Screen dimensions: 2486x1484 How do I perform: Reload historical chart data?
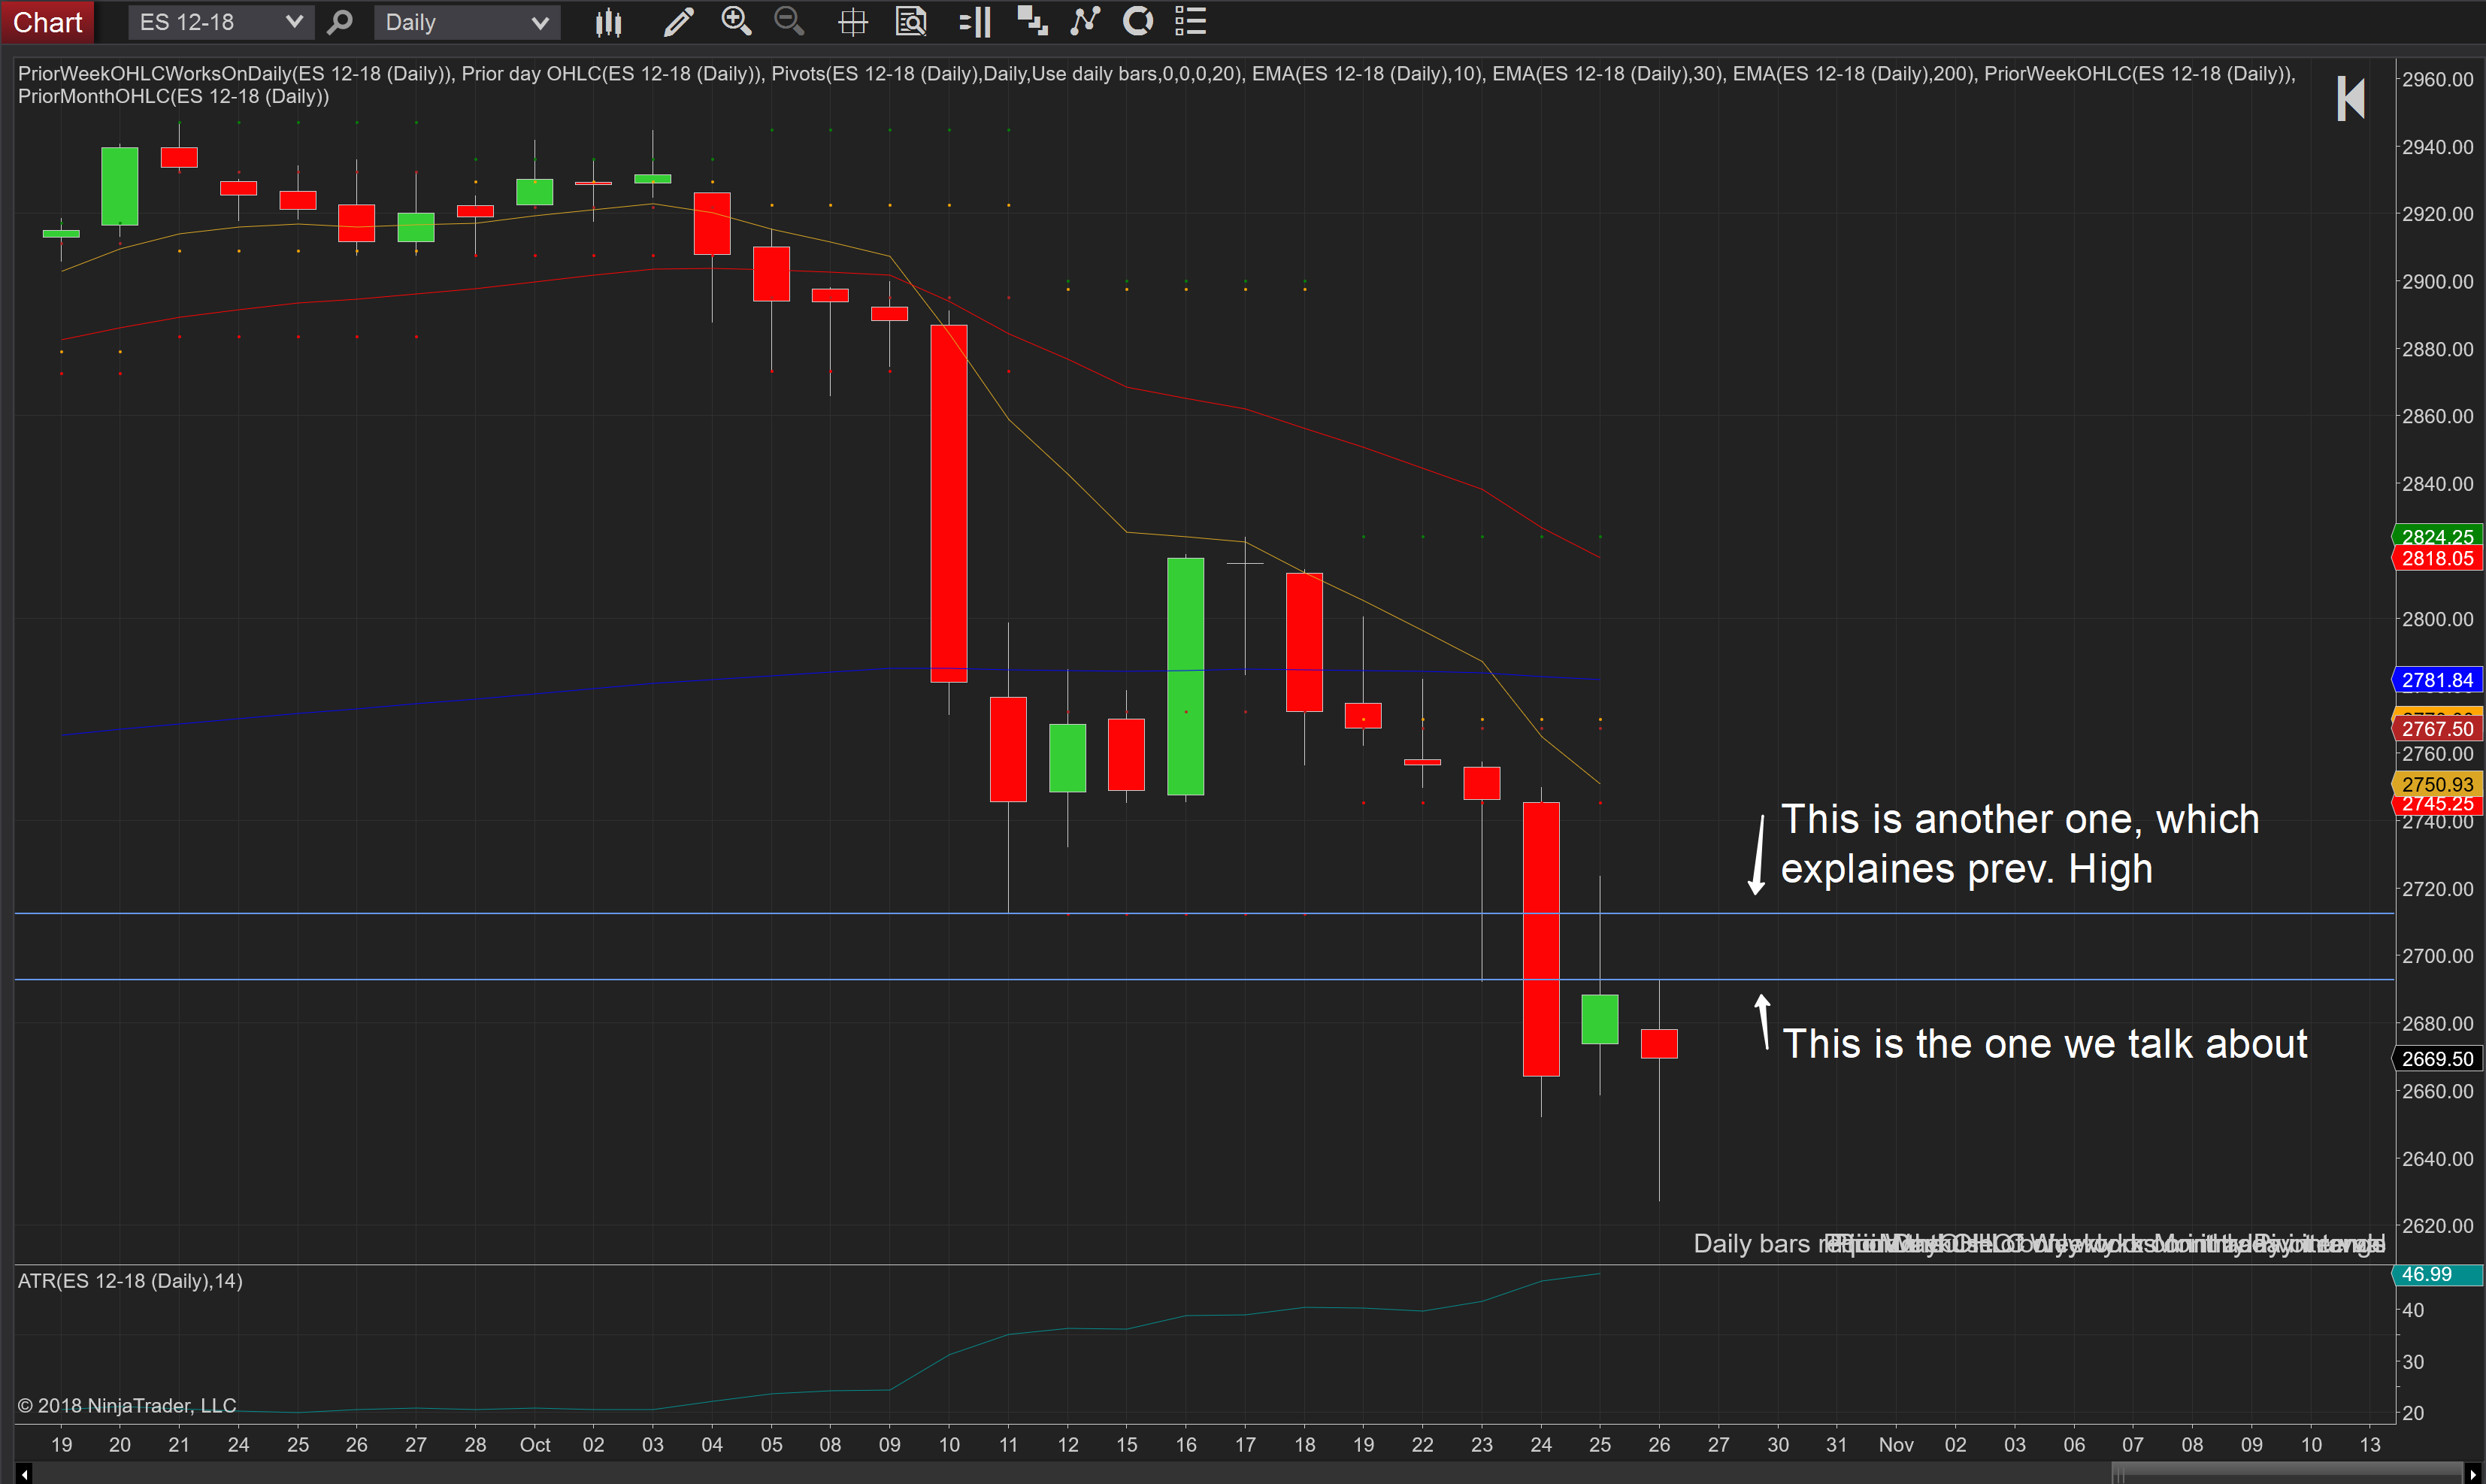1138,21
